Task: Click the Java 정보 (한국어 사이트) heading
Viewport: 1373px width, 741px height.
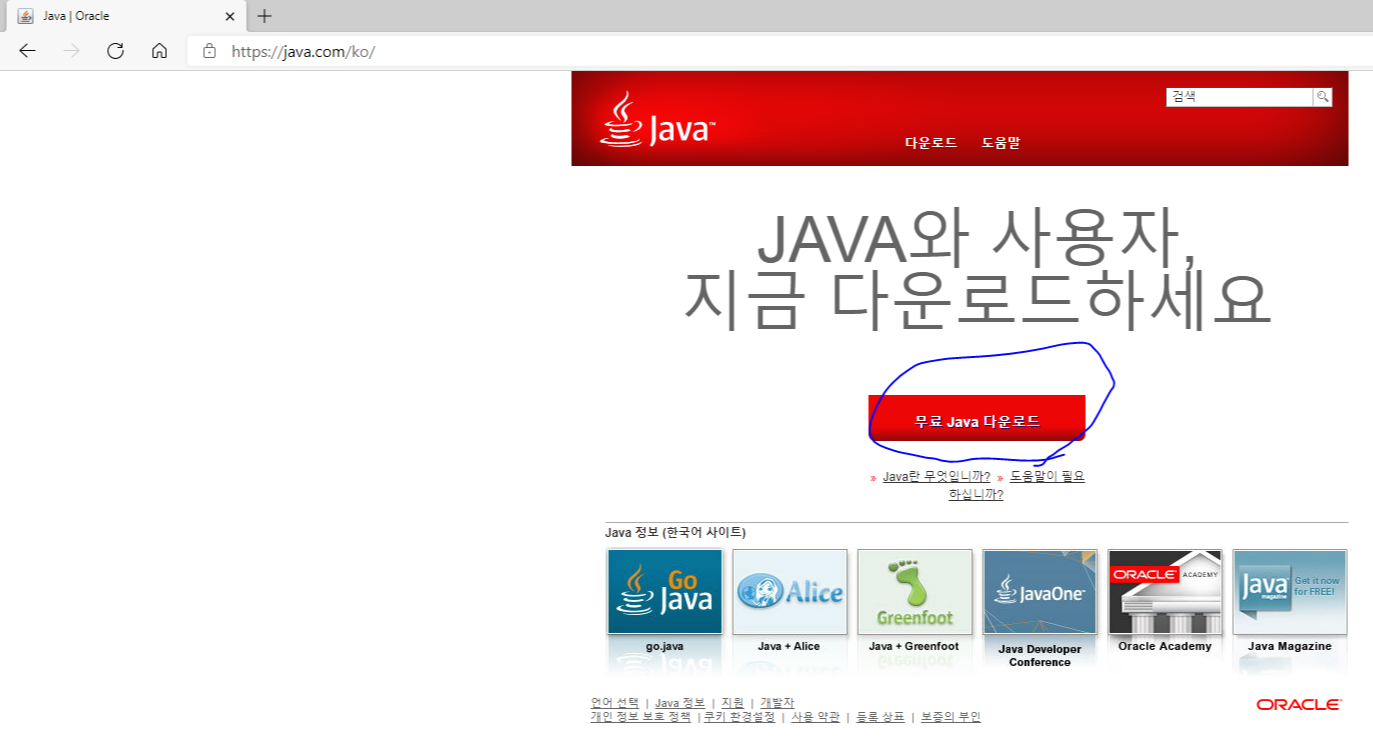Action: coord(675,532)
